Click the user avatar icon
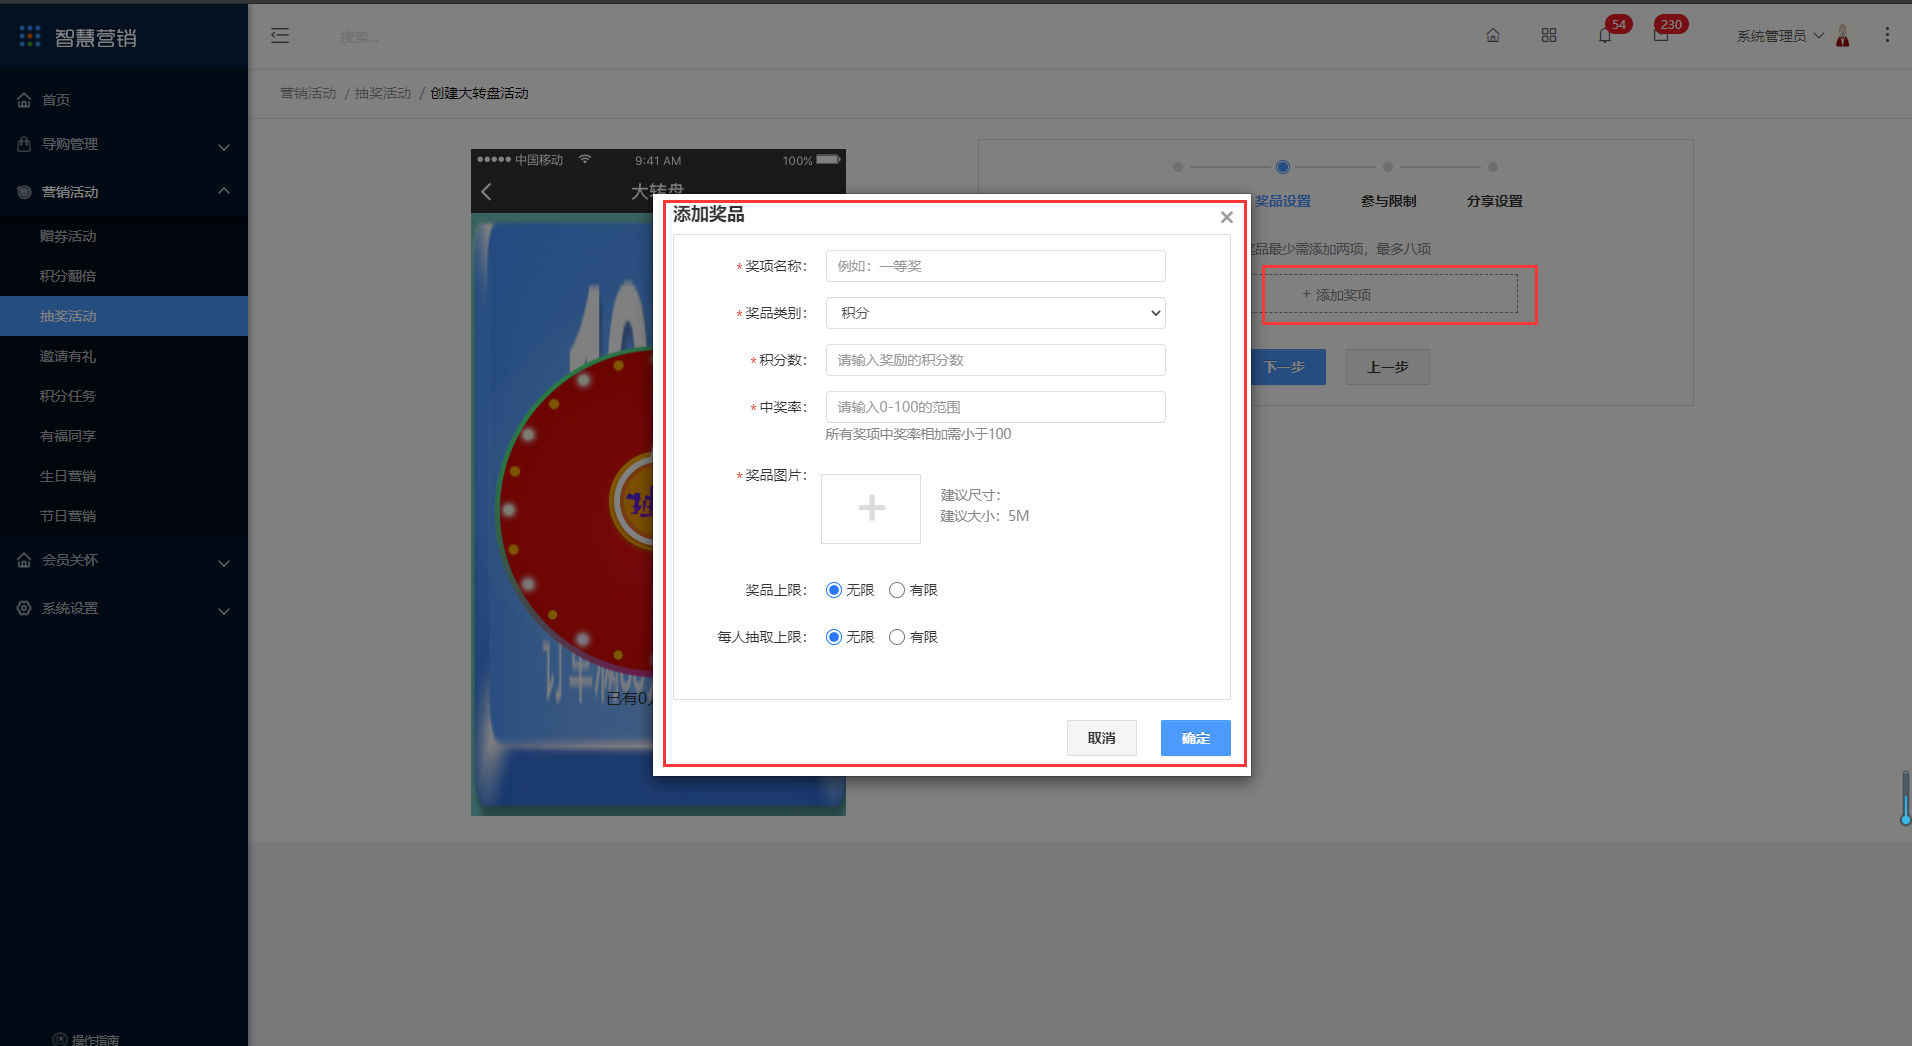The image size is (1912, 1046). coord(1843,36)
